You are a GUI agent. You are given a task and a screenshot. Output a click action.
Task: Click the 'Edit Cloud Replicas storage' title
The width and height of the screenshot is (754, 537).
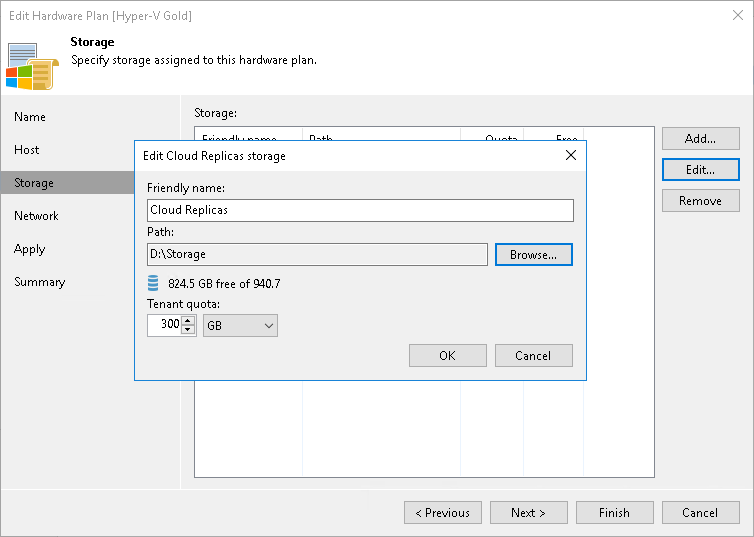point(214,156)
